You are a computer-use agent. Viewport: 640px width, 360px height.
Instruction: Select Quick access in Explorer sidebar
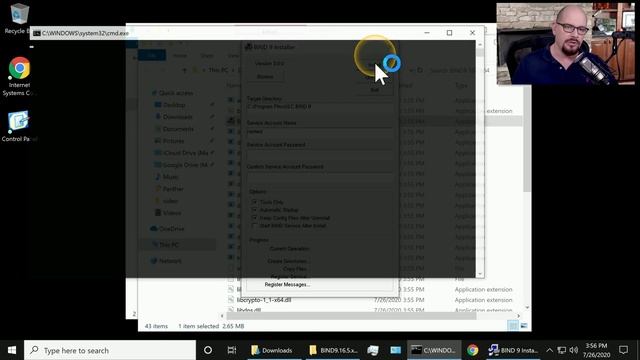tap(176, 93)
